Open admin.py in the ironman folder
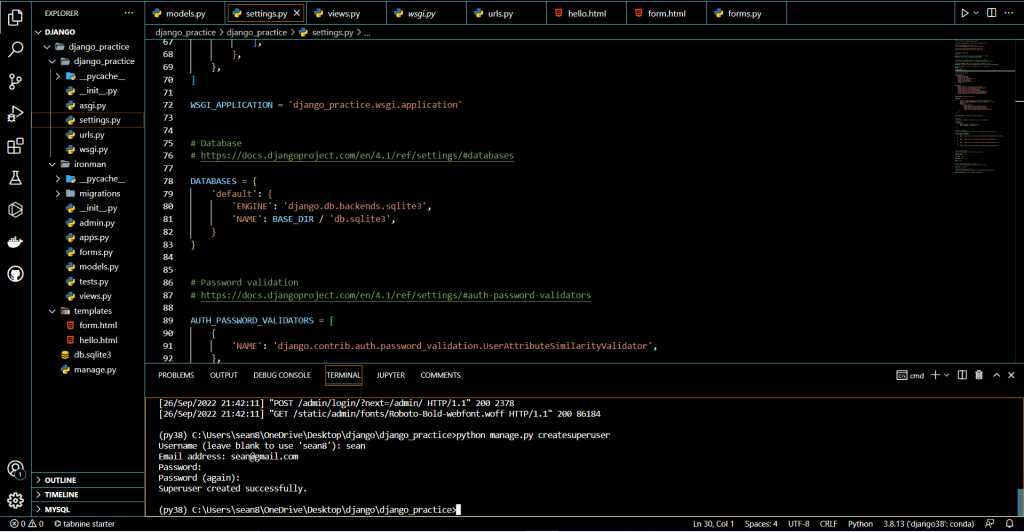Screen dimensions: 1024x532 pos(88,223)
